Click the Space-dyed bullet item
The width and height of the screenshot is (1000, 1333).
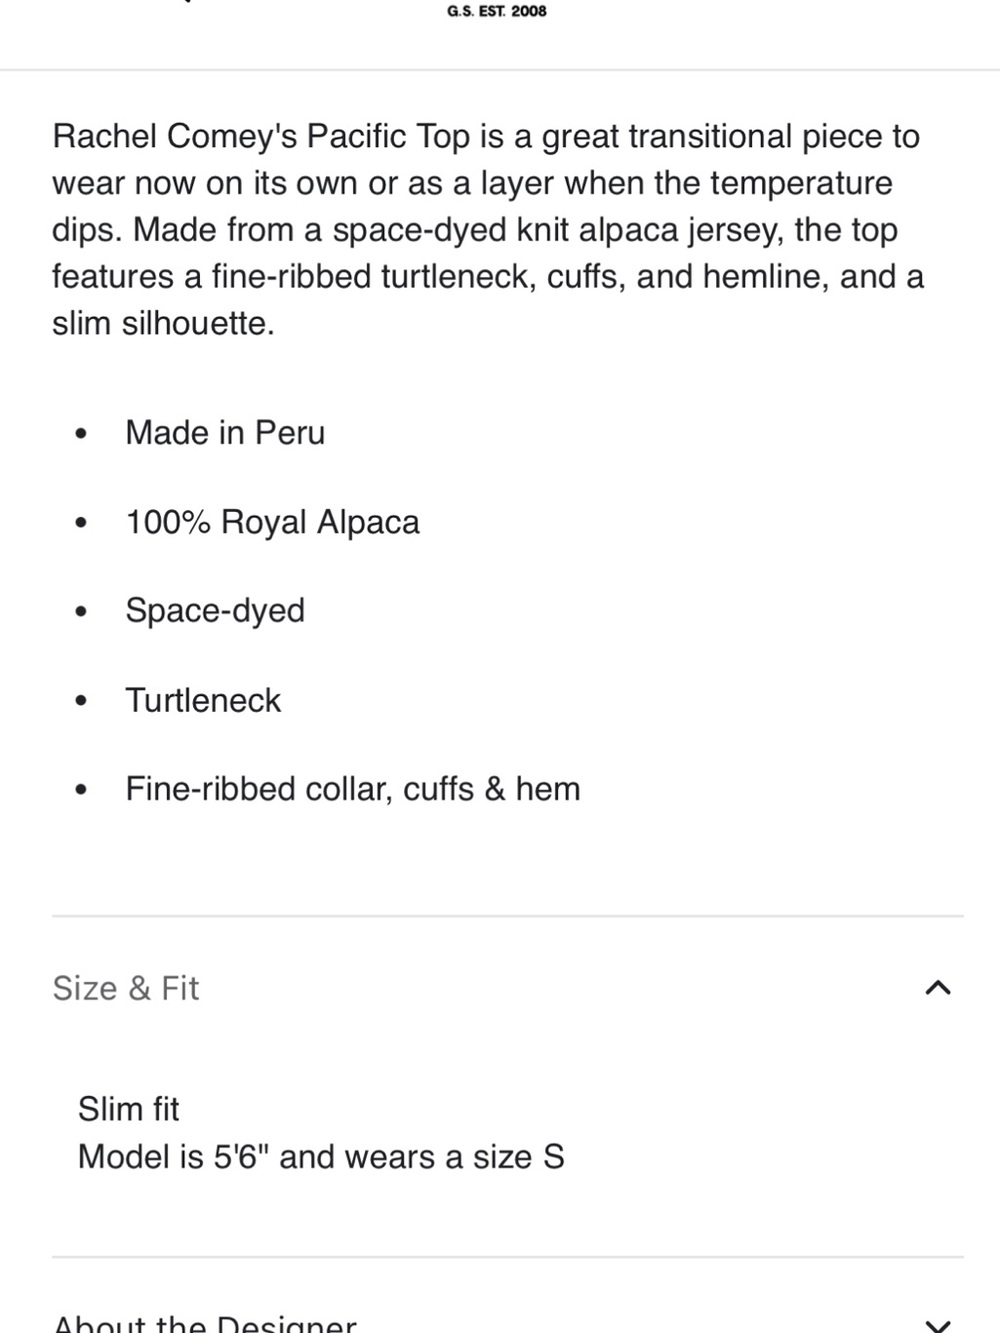pos(215,611)
